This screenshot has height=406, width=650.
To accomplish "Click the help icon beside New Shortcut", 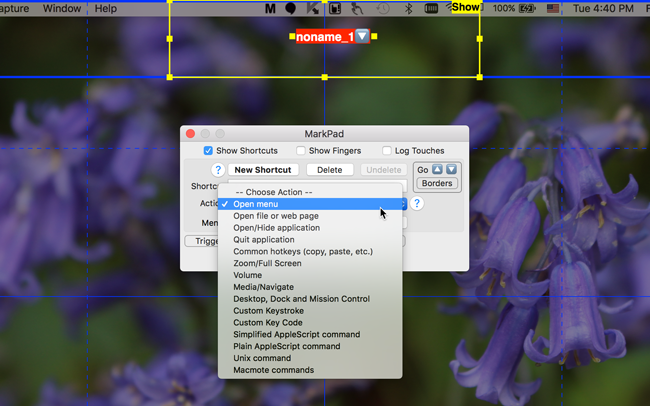I will [217, 170].
